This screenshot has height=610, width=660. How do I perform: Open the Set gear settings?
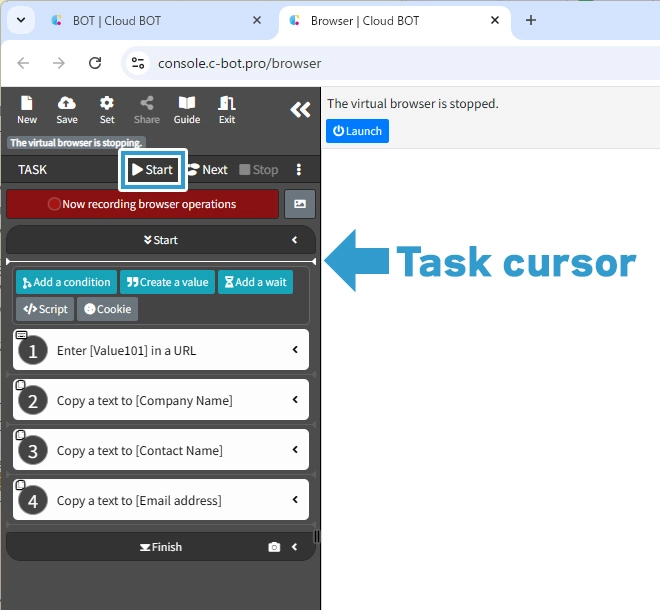pos(107,109)
